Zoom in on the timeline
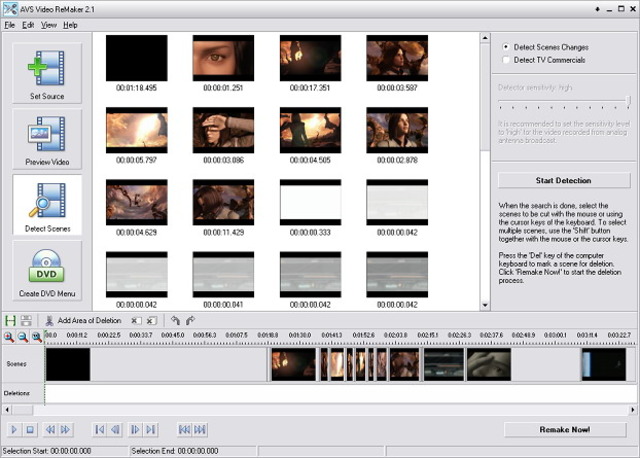The image size is (640, 458). (9, 337)
